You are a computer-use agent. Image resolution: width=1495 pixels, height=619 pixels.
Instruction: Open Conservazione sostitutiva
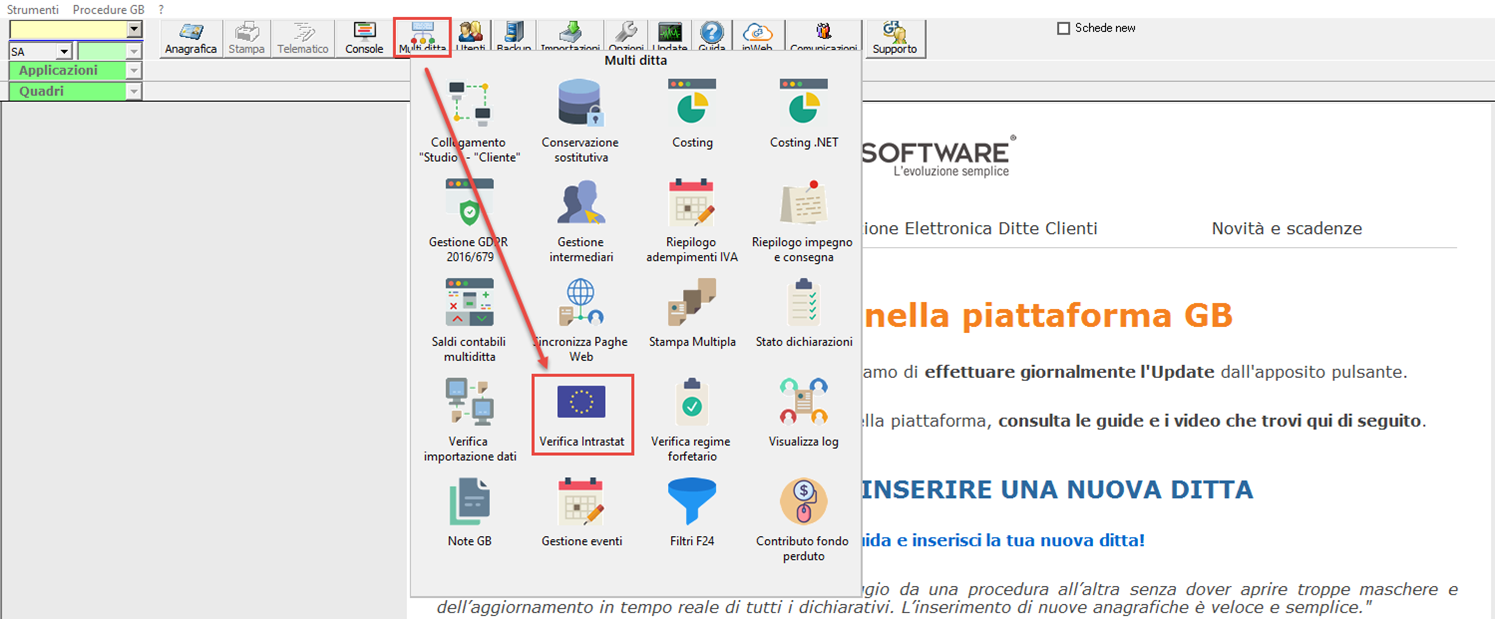point(581,121)
